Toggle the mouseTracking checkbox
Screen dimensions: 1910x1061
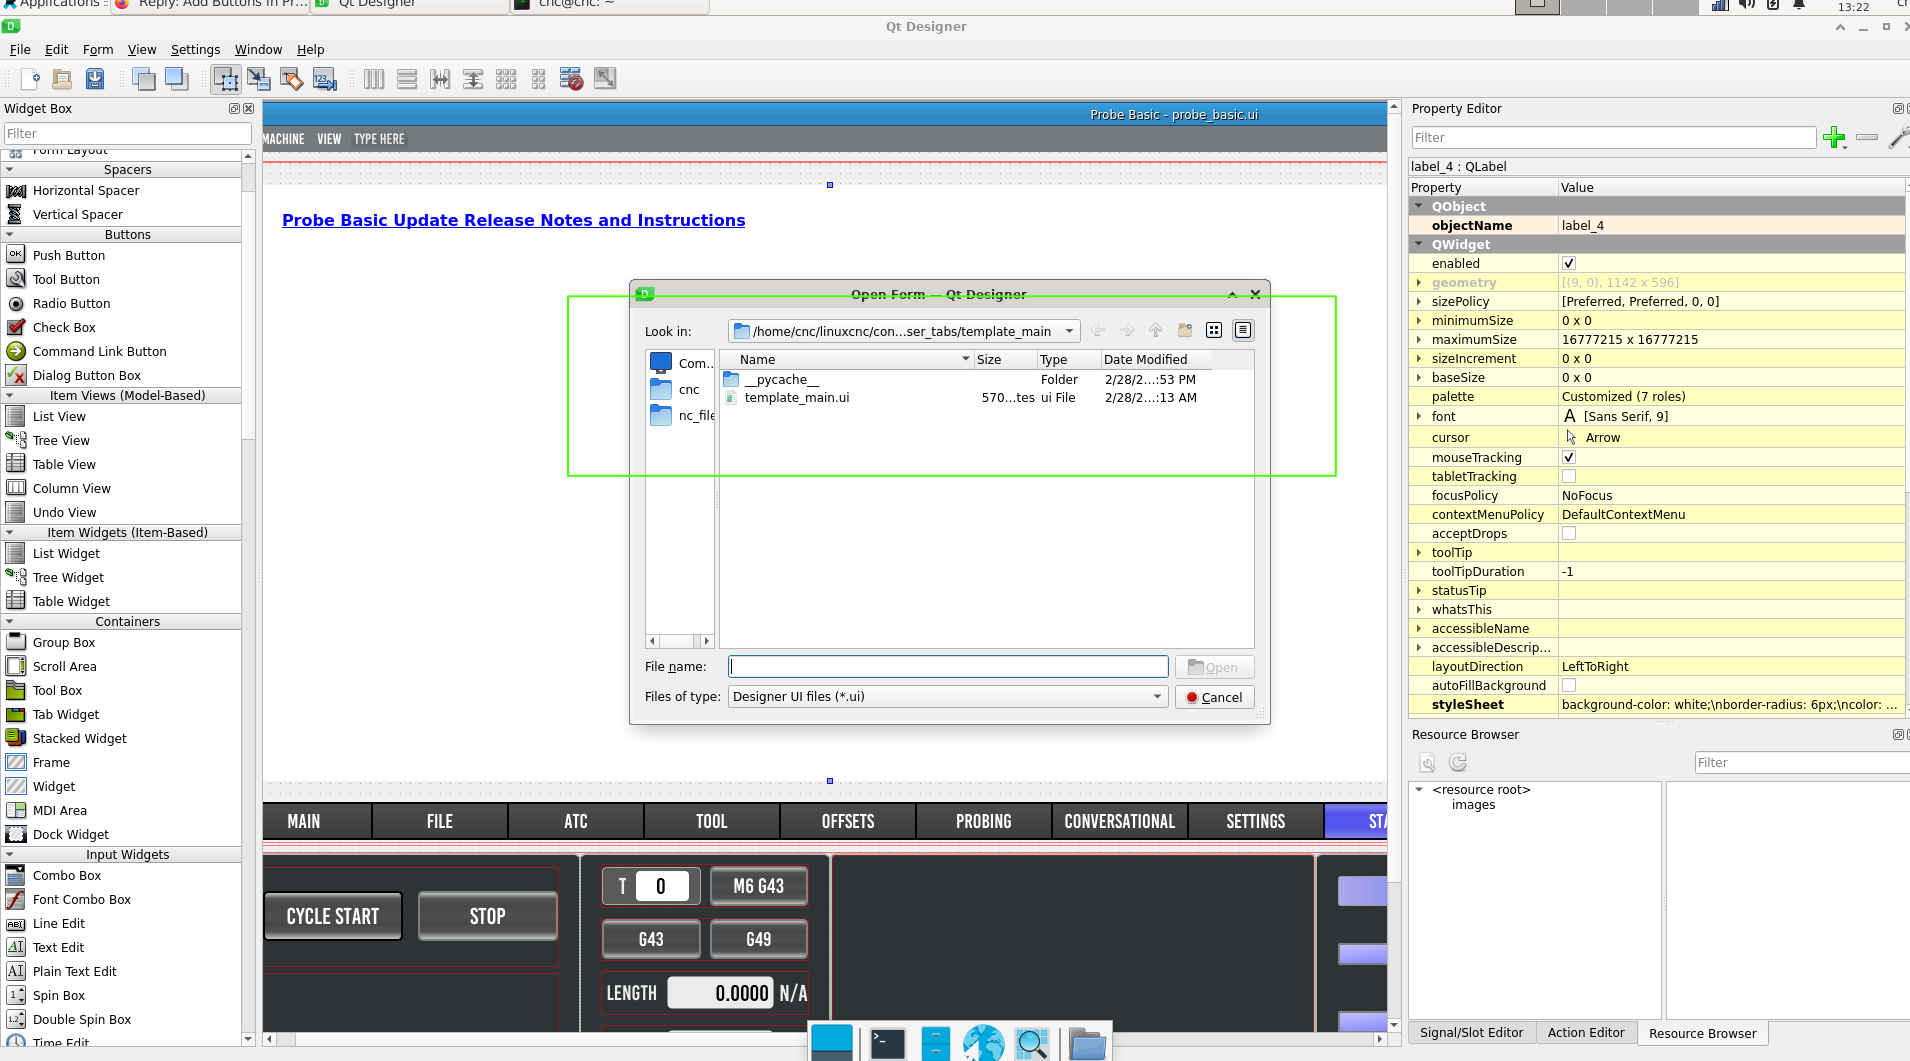(x=1569, y=457)
